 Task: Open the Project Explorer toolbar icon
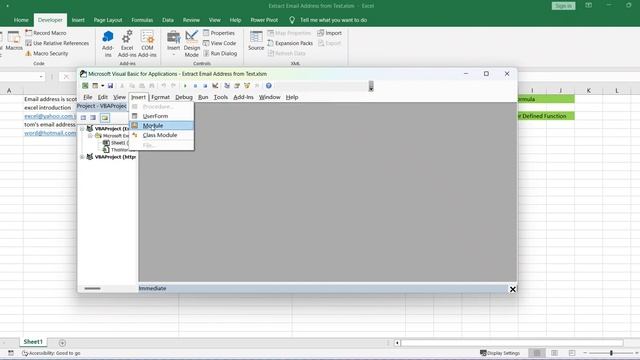coord(227,86)
